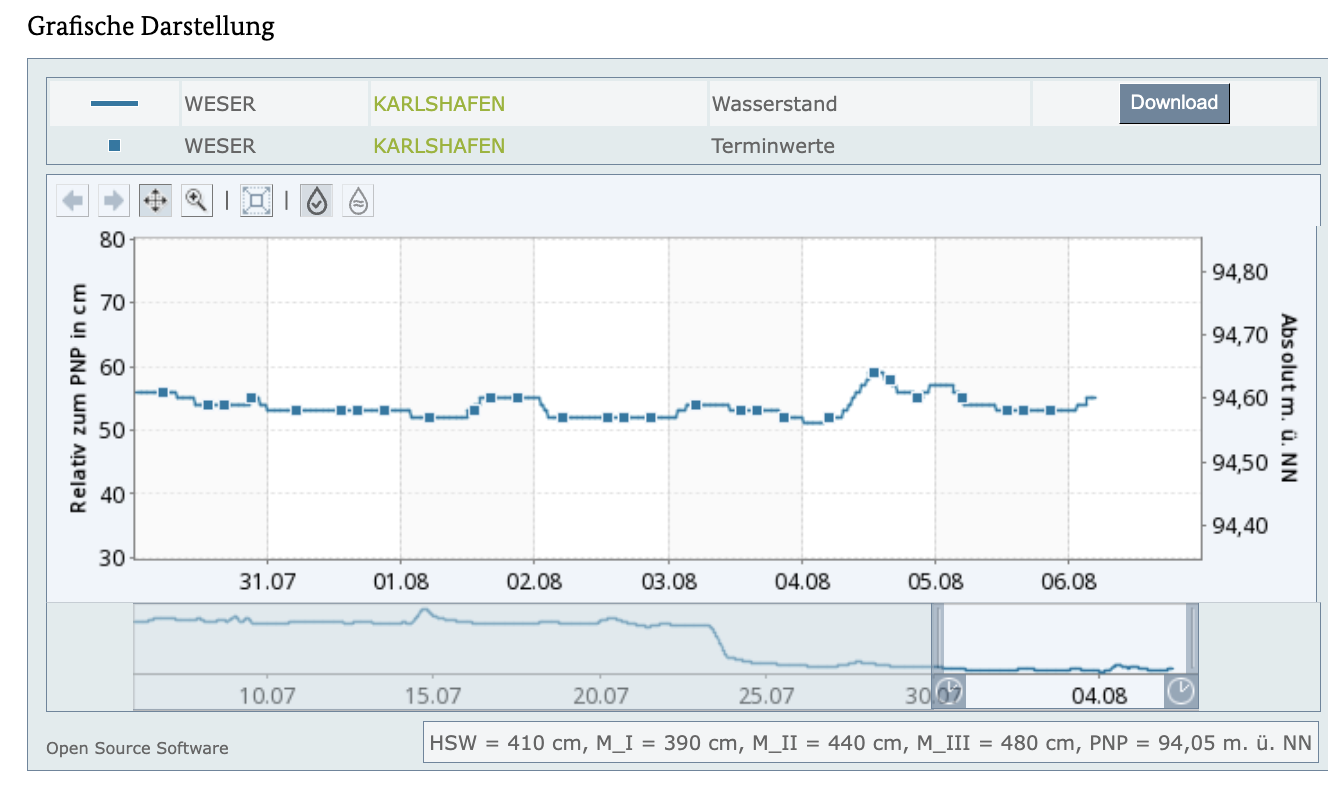Click the Absolut m. ü. NN axis title

tap(1289, 399)
